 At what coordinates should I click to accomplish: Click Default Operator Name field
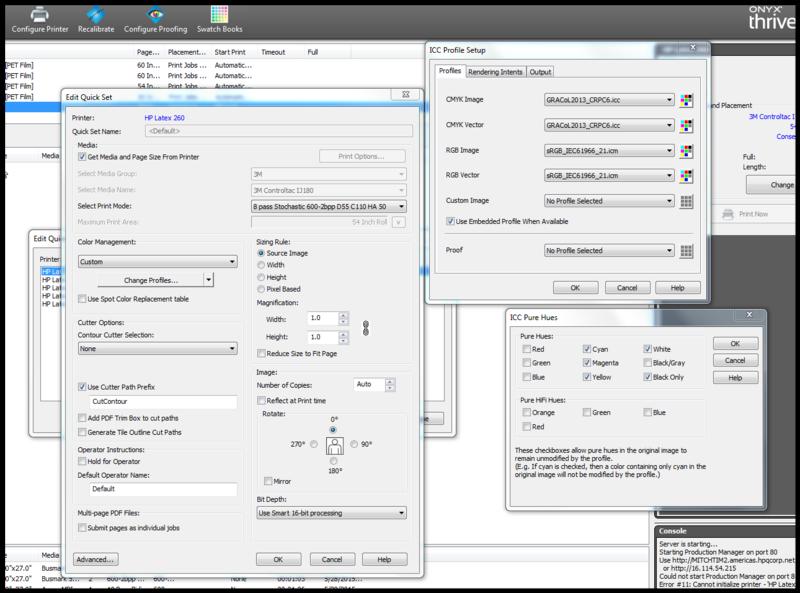163,489
